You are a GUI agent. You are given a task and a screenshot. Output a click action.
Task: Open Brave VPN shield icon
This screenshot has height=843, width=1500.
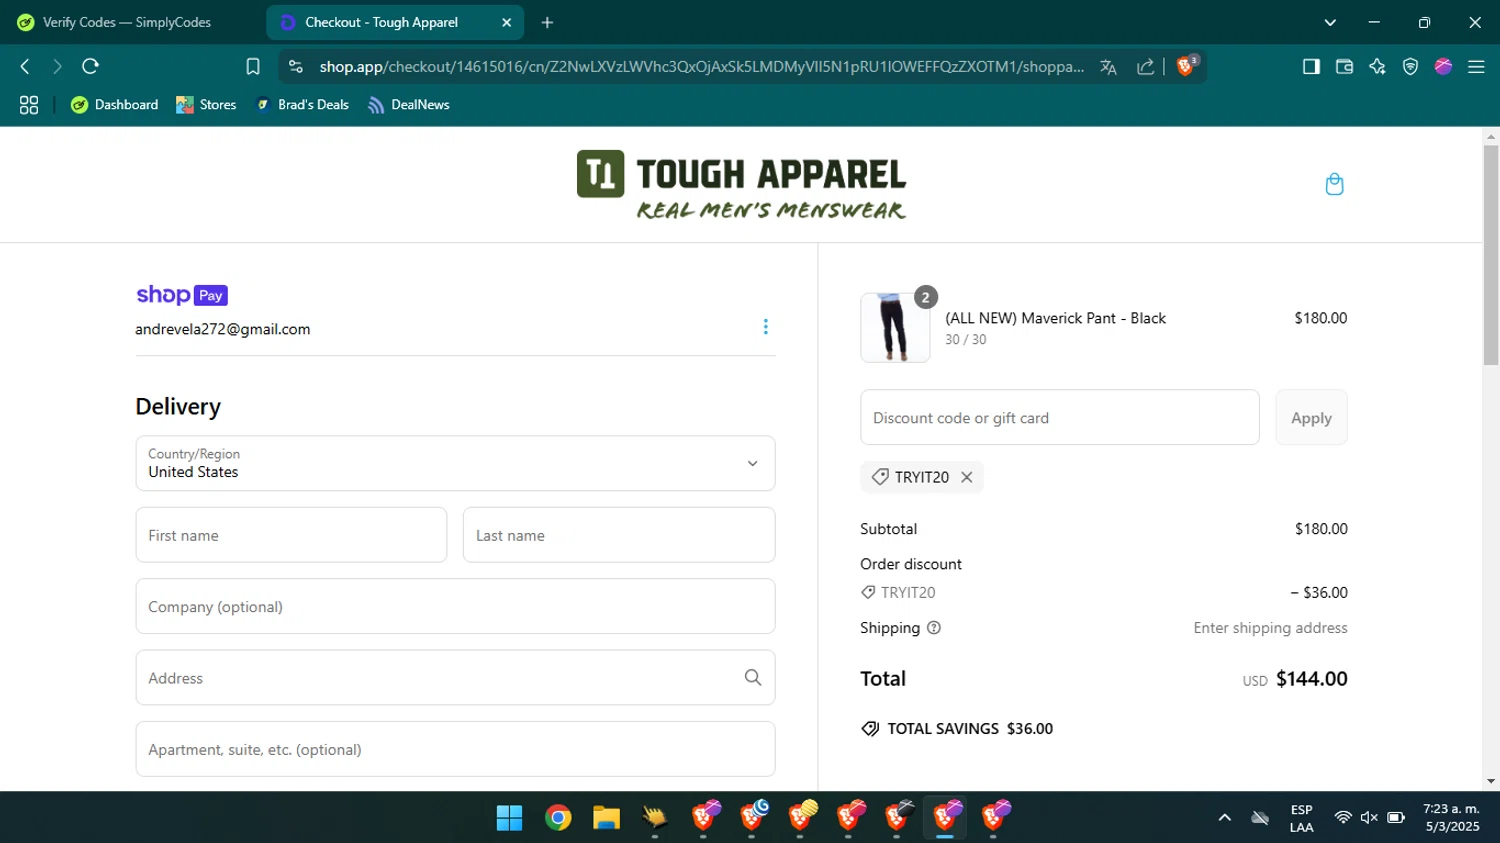click(x=1410, y=66)
